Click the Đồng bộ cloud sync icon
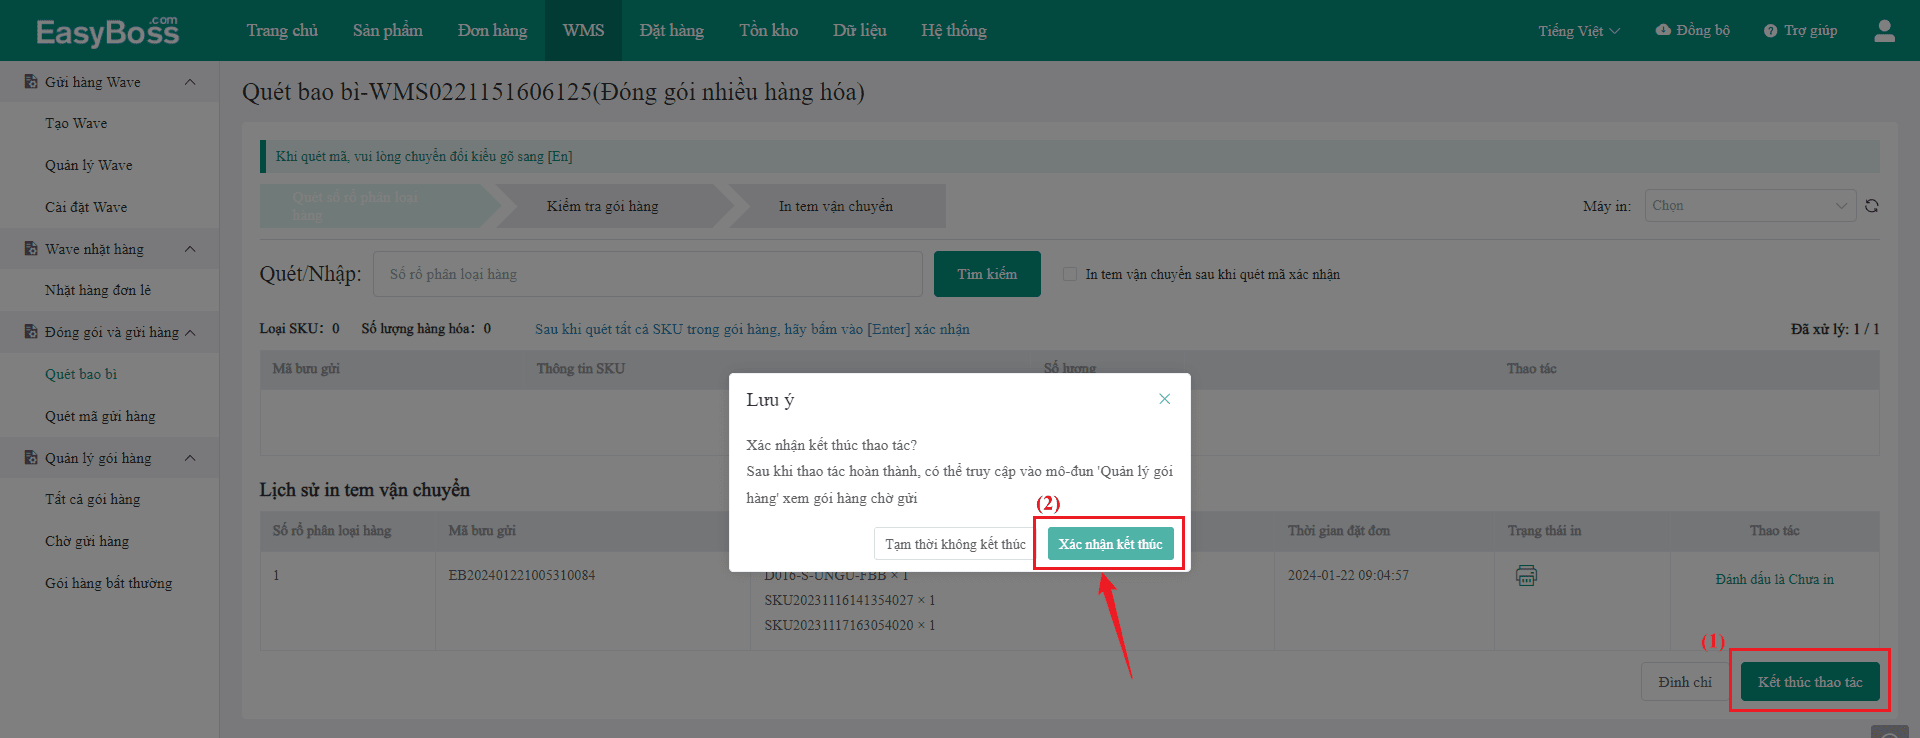Viewport: 1920px width, 738px height. pyautogui.click(x=1663, y=31)
